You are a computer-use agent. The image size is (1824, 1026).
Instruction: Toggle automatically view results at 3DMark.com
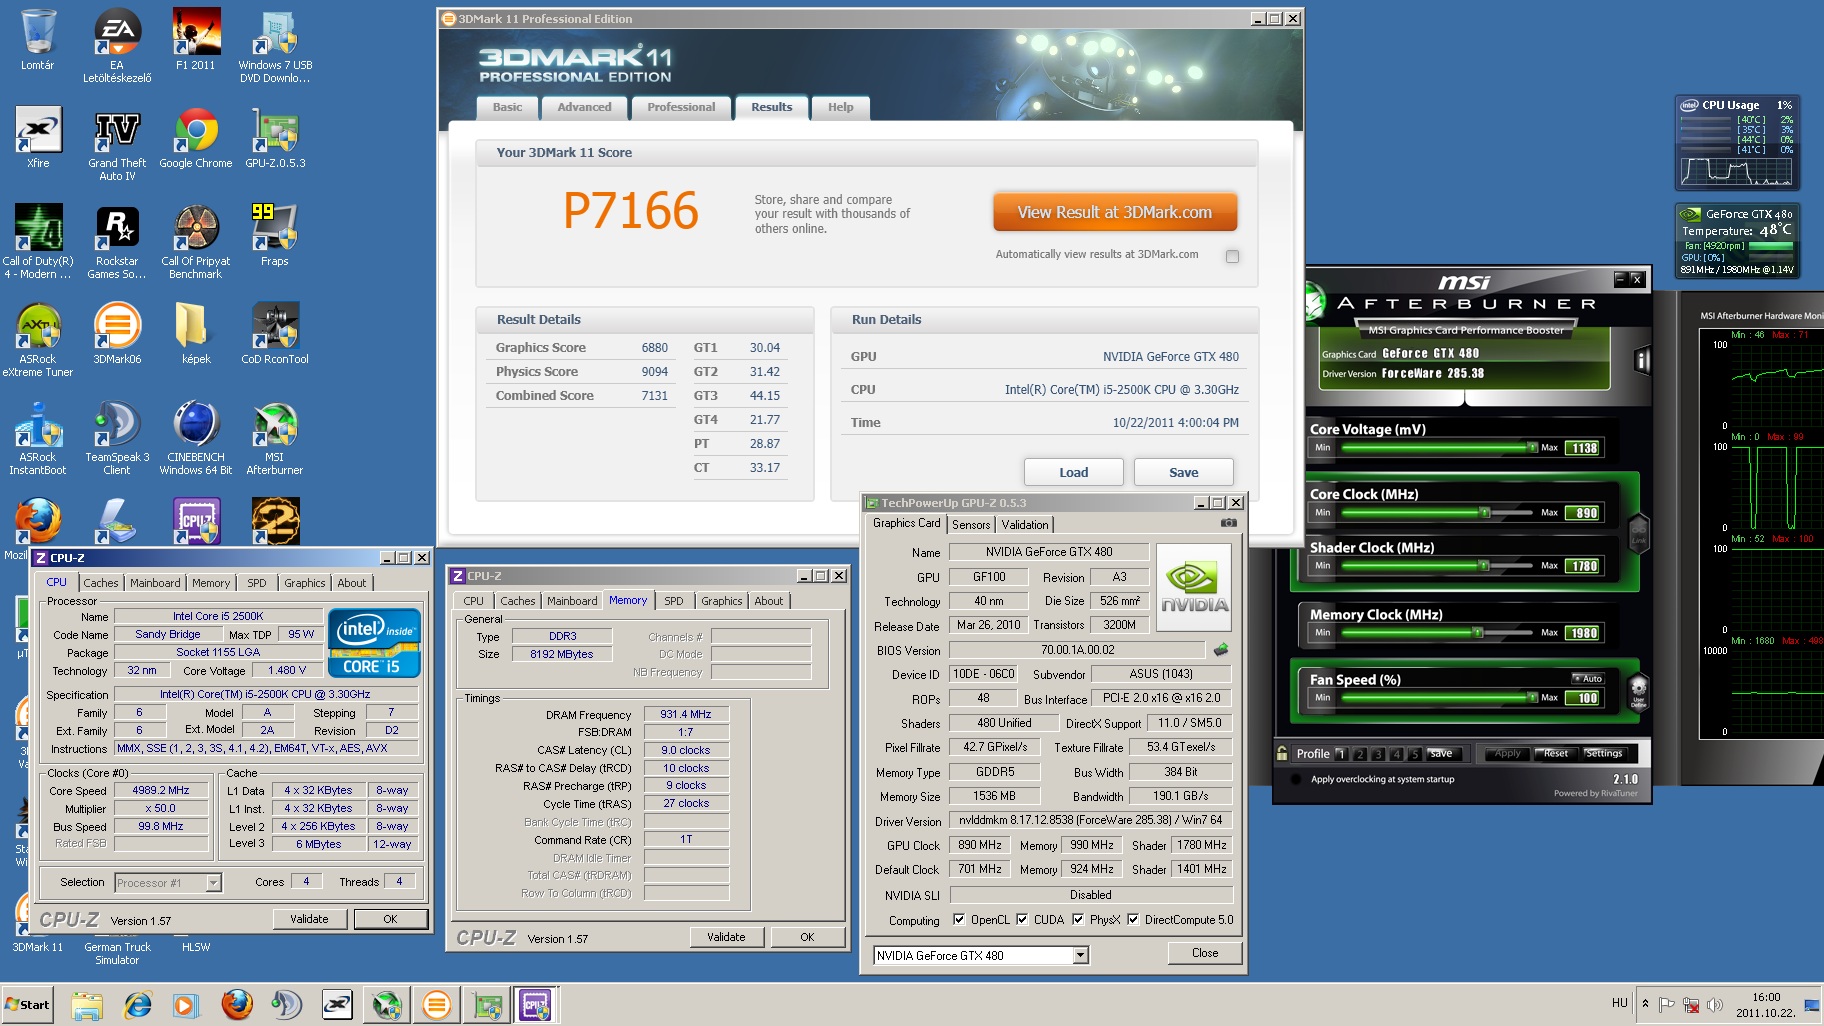click(1232, 256)
